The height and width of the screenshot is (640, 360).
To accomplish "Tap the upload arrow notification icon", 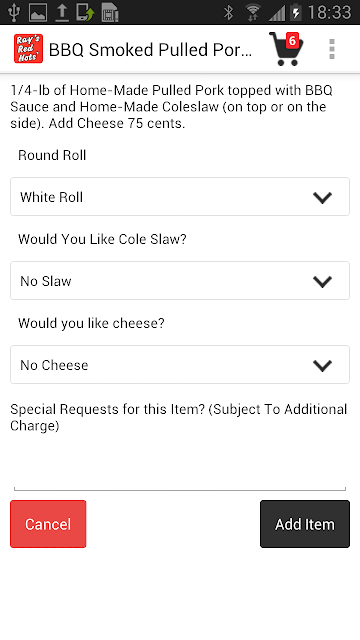I will click(62, 12).
